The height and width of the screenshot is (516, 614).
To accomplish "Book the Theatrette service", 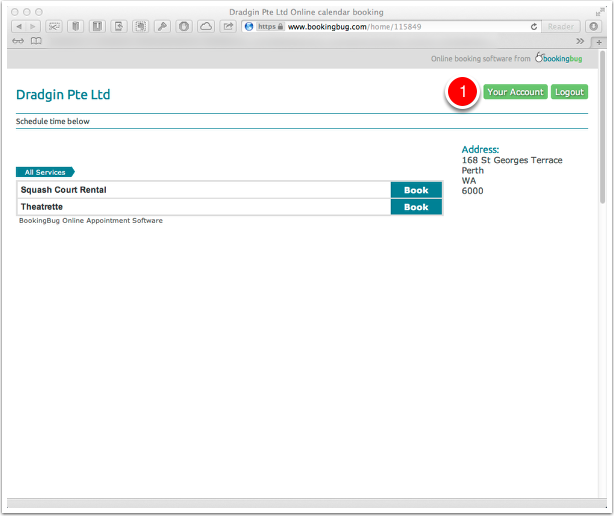I will (416, 207).
